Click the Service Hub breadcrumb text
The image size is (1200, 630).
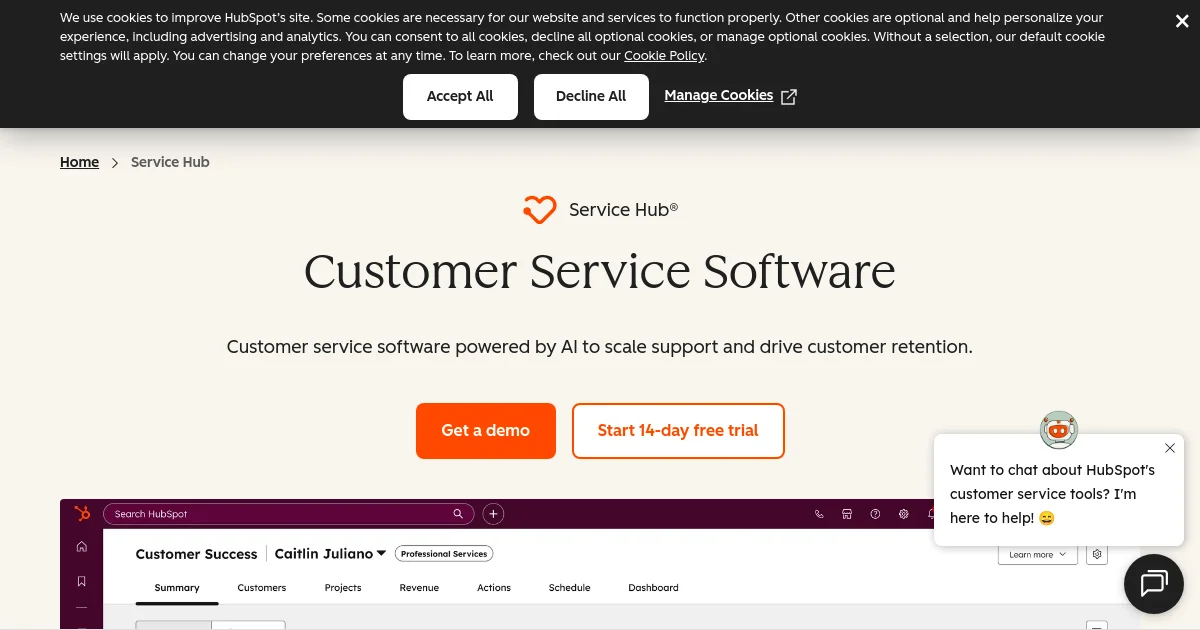[170, 162]
